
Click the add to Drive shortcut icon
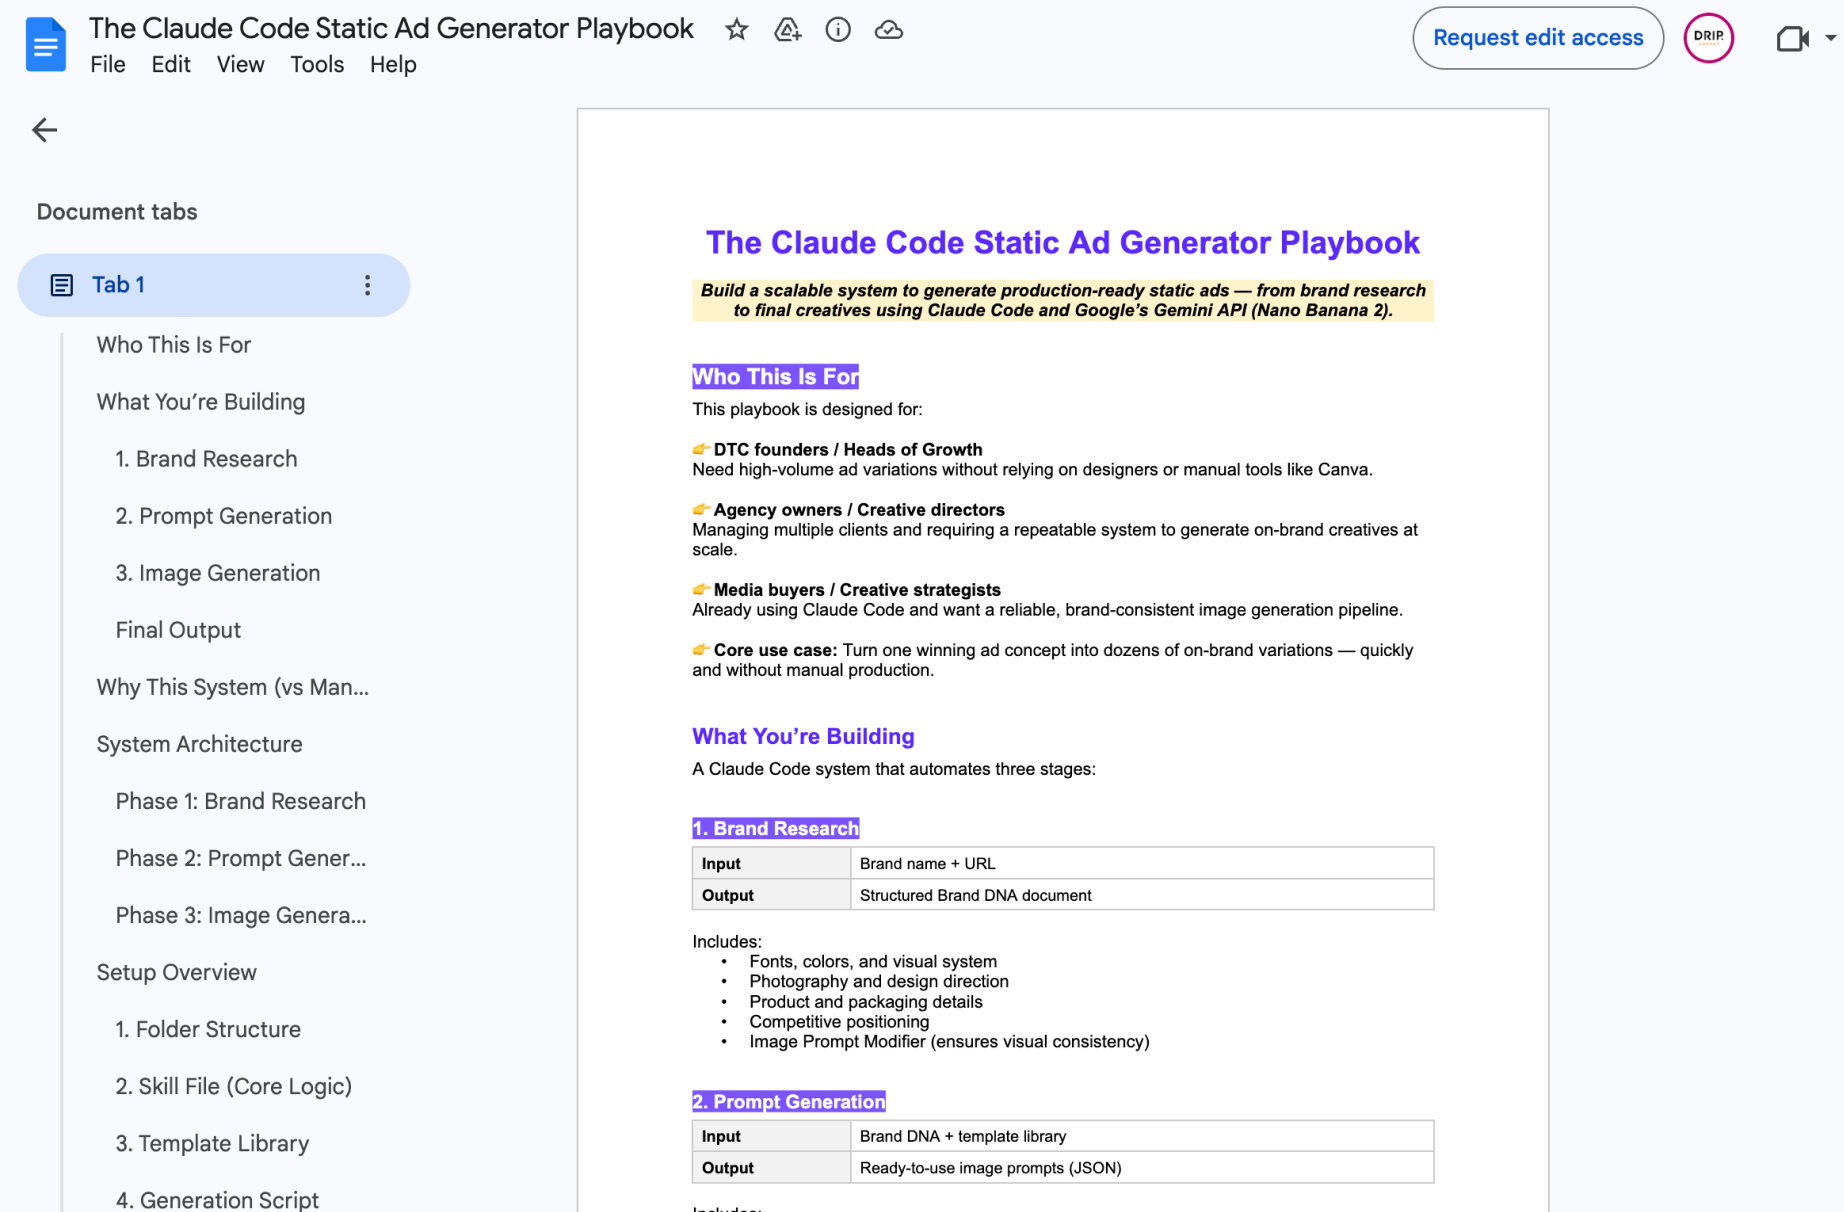coord(788,30)
